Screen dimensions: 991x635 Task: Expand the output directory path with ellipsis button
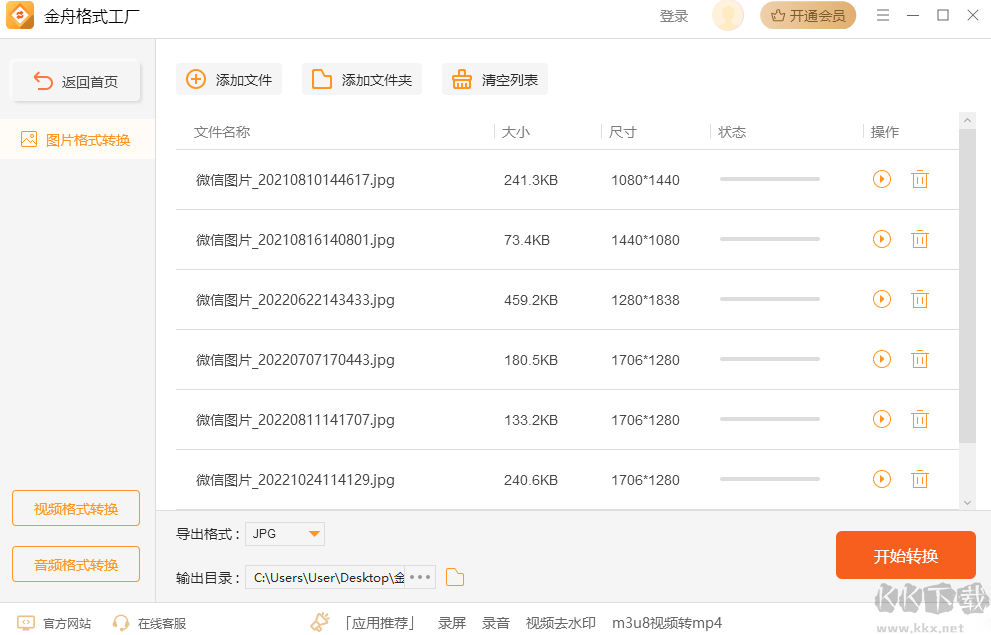420,577
